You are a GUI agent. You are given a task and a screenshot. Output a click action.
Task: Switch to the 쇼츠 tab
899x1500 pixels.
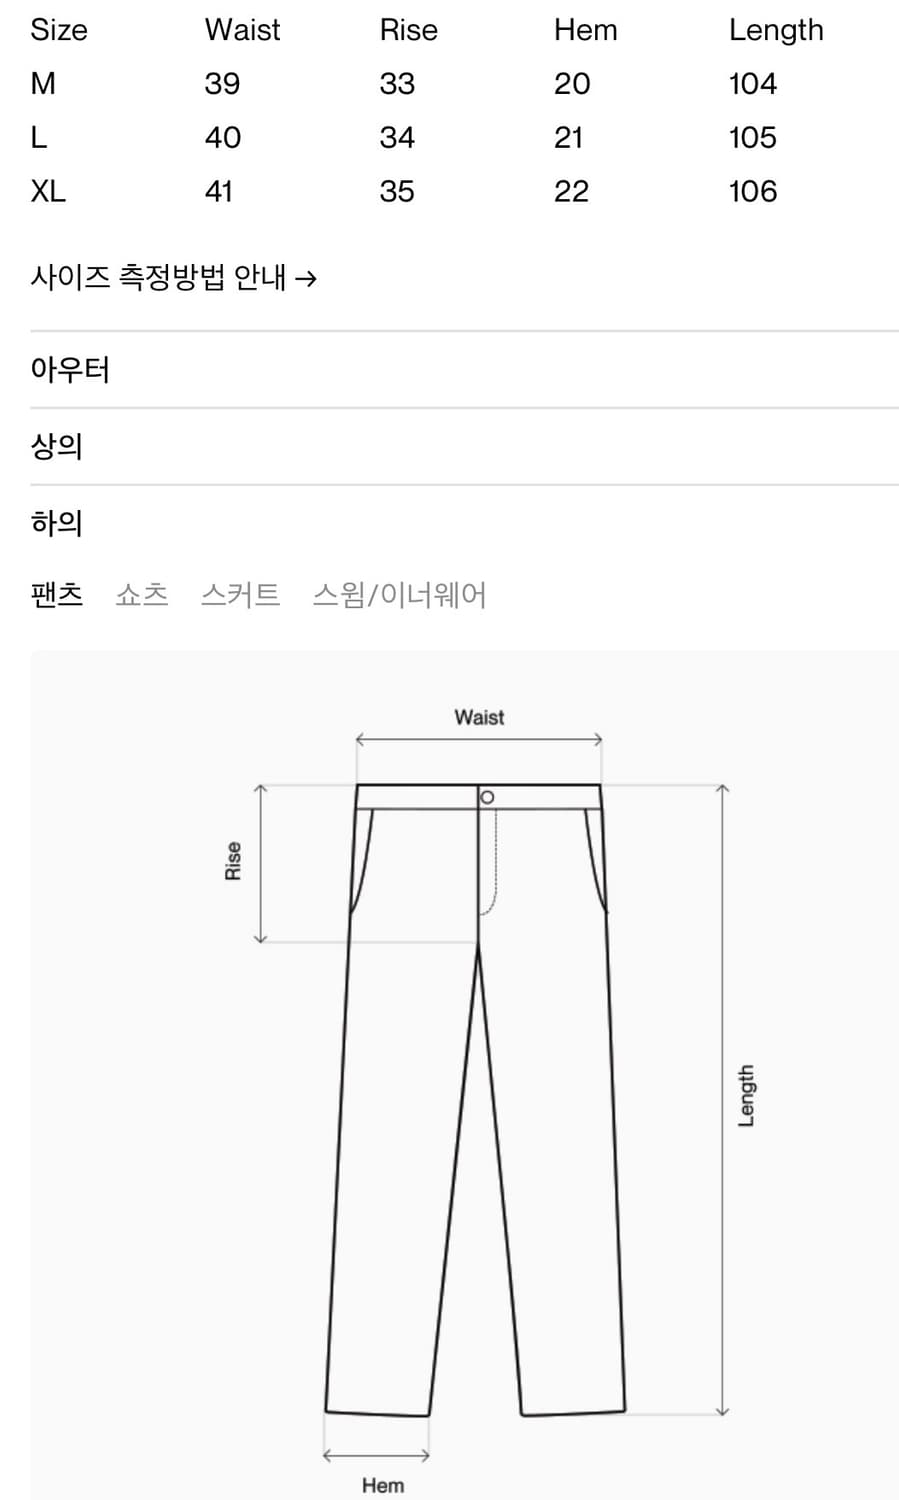(140, 594)
